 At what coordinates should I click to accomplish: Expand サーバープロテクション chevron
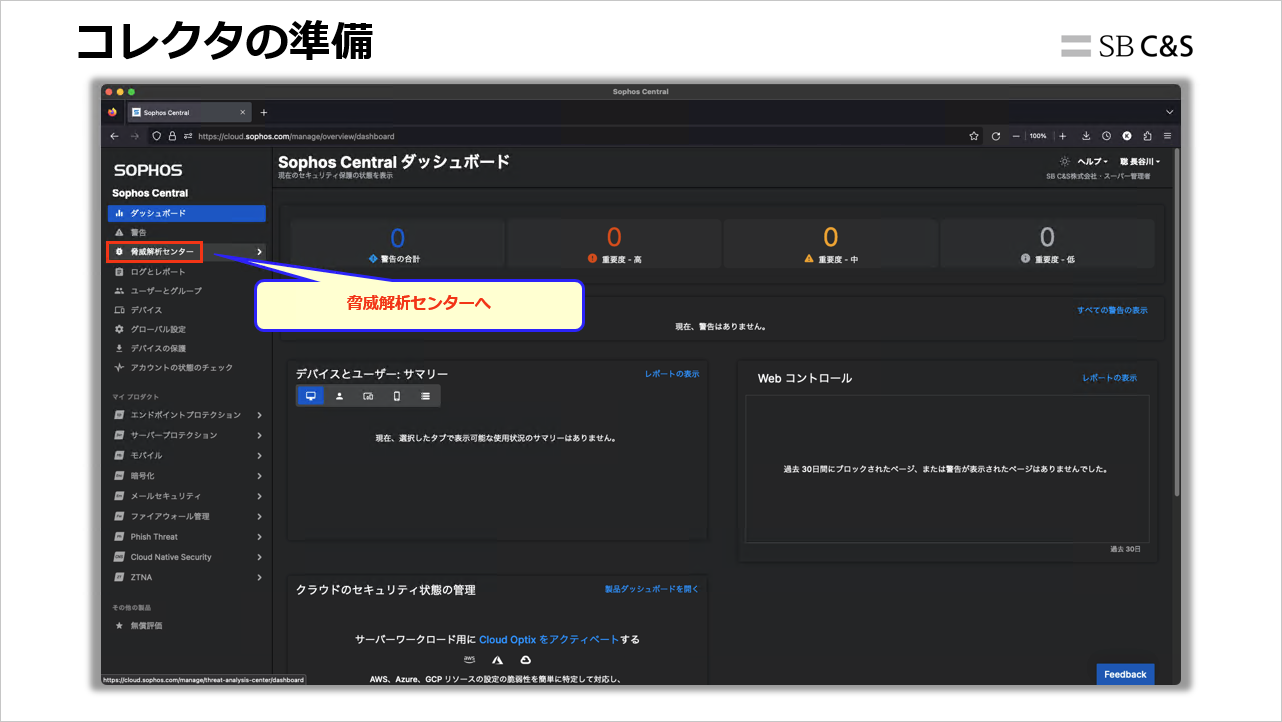coord(259,435)
